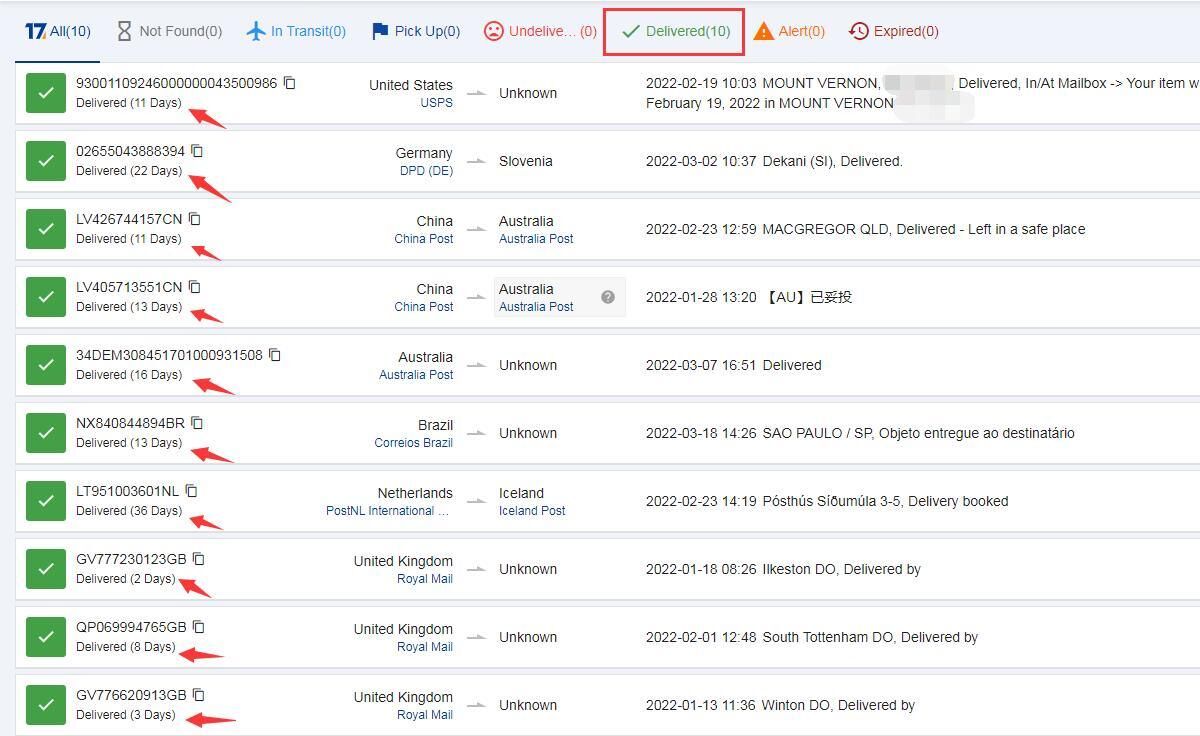Open the Pick Up(0) tab
Screen dimensions: 1200x736
pyautogui.click(x=415, y=31)
